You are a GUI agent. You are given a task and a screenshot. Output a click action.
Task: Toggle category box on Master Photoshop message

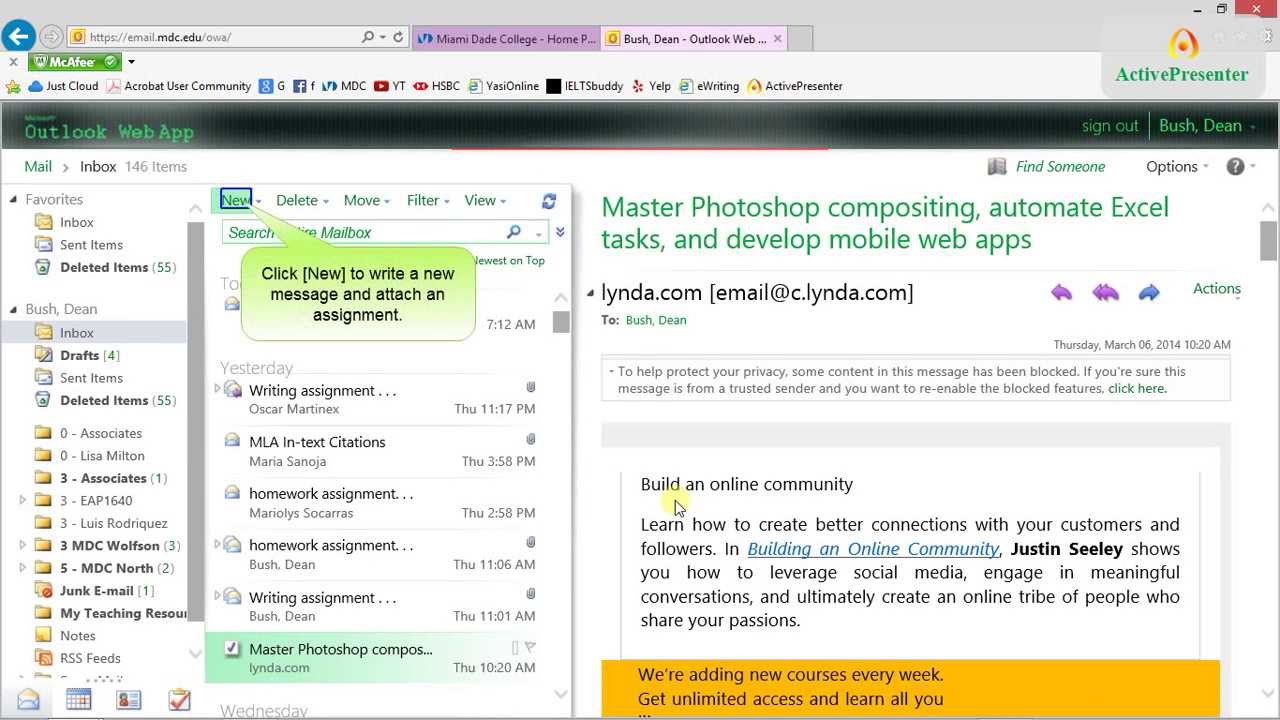tap(515, 648)
